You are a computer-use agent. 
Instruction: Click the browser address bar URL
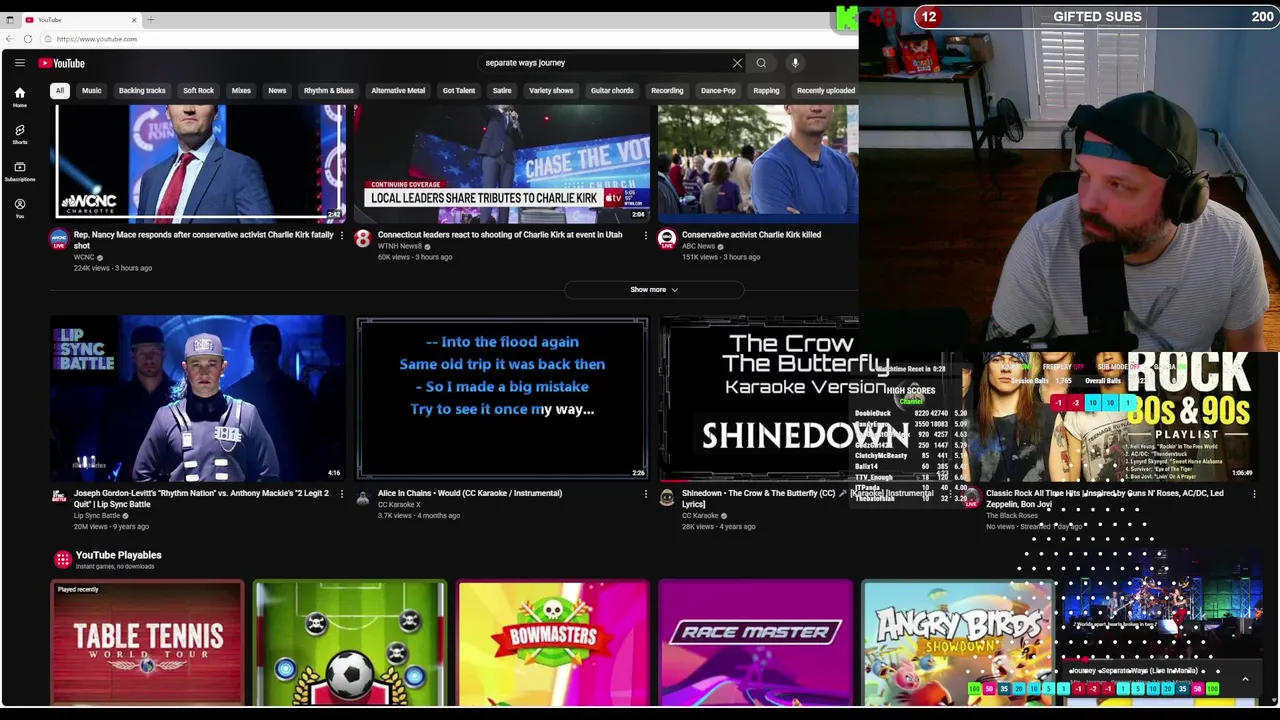[97, 39]
